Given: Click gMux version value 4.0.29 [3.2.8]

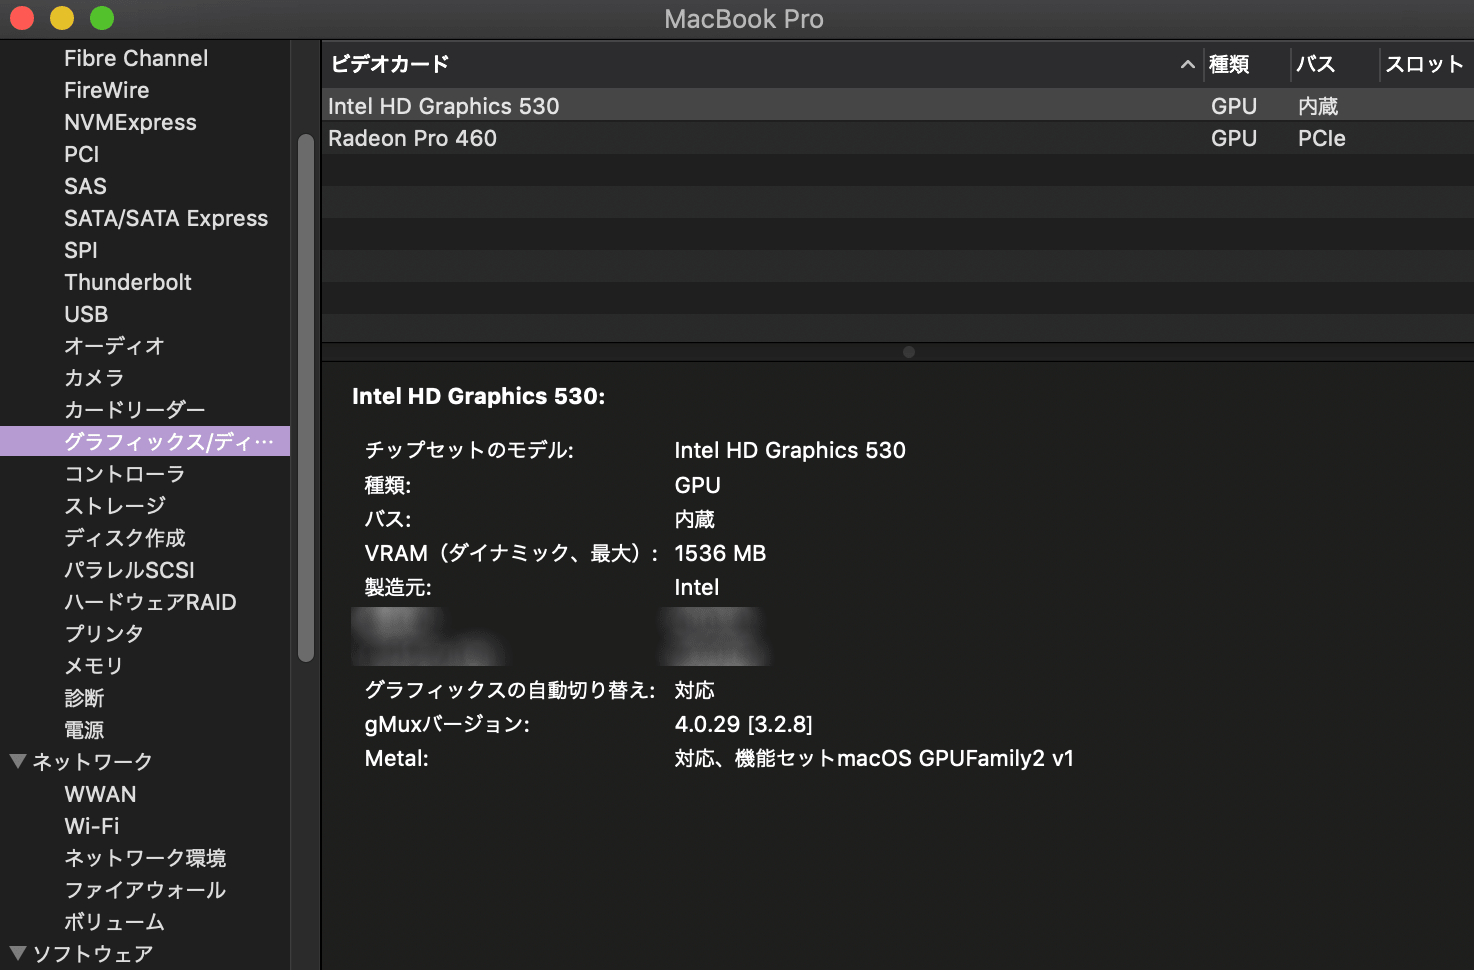Looking at the screenshot, I should tap(743, 724).
